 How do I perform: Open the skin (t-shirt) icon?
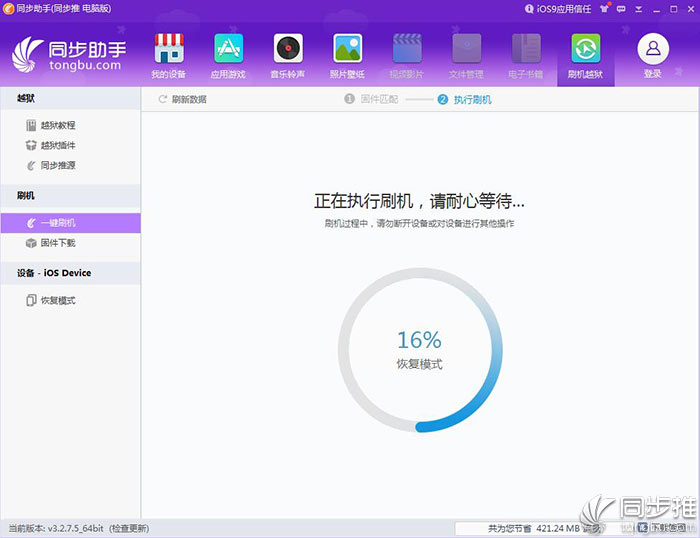[604, 8]
